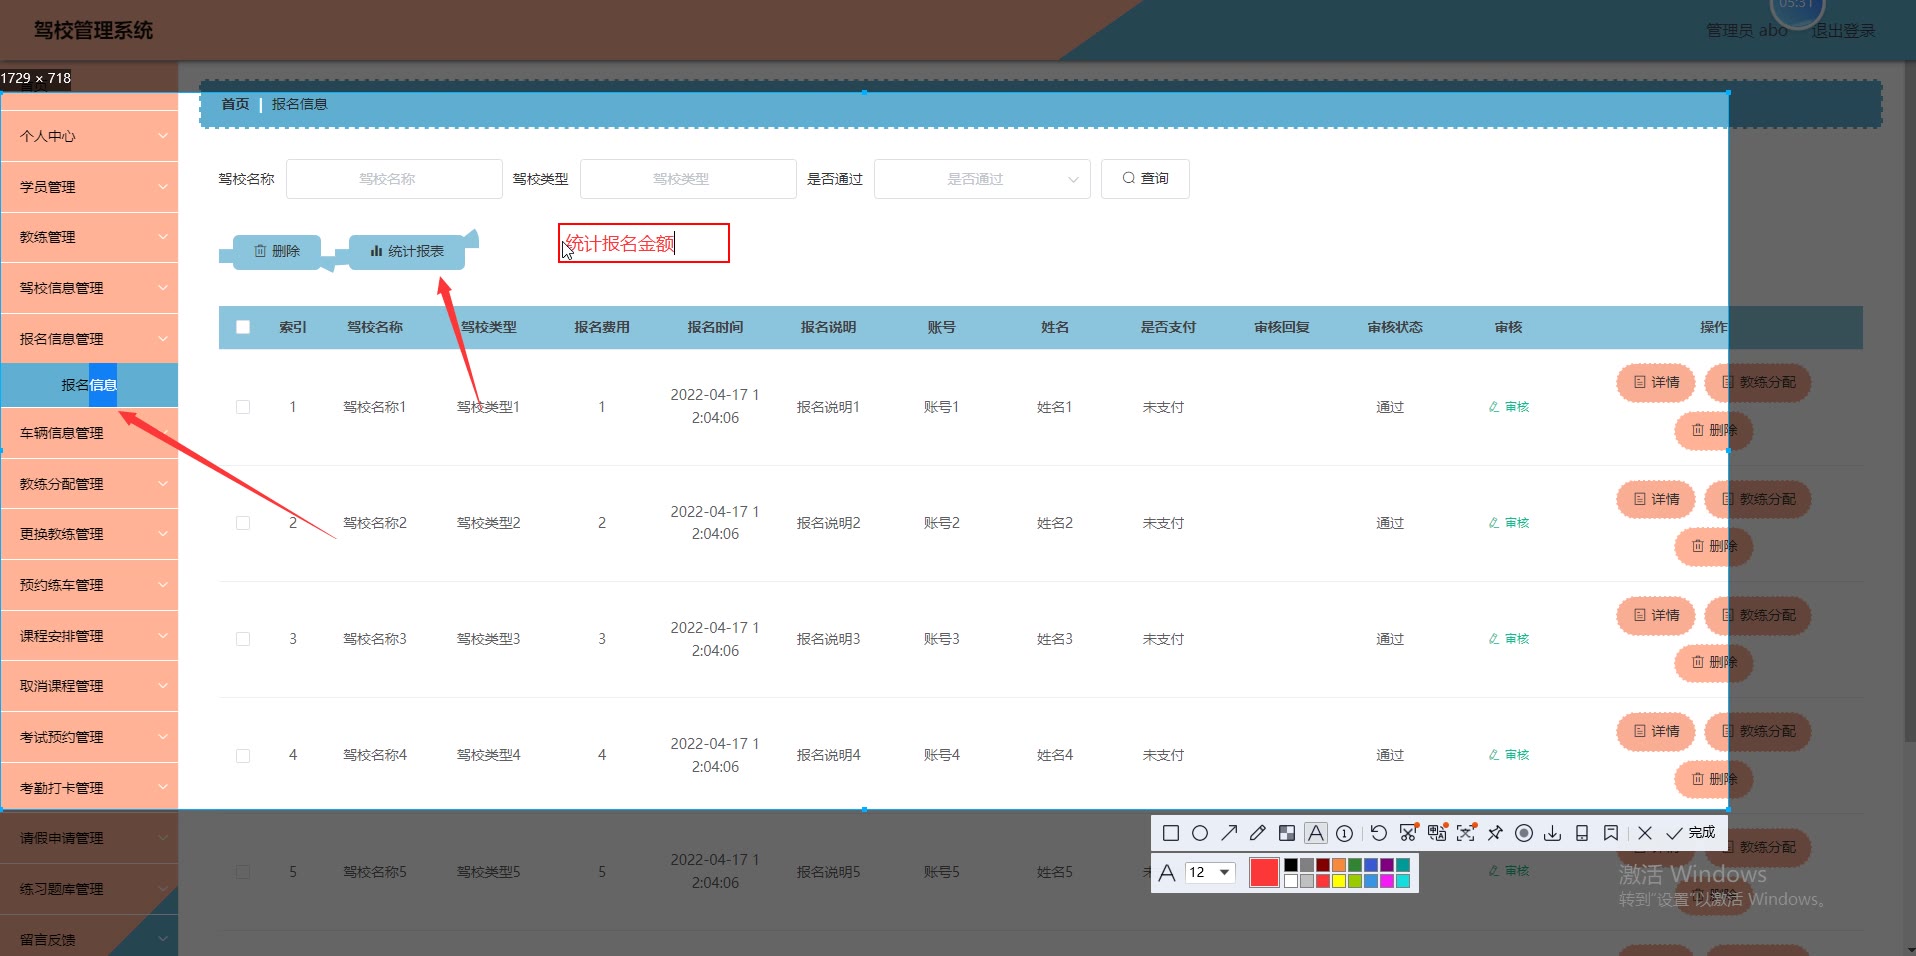Open 取消课程管理 menu item
This screenshot has height=956, width=1916.
(89, 686)
